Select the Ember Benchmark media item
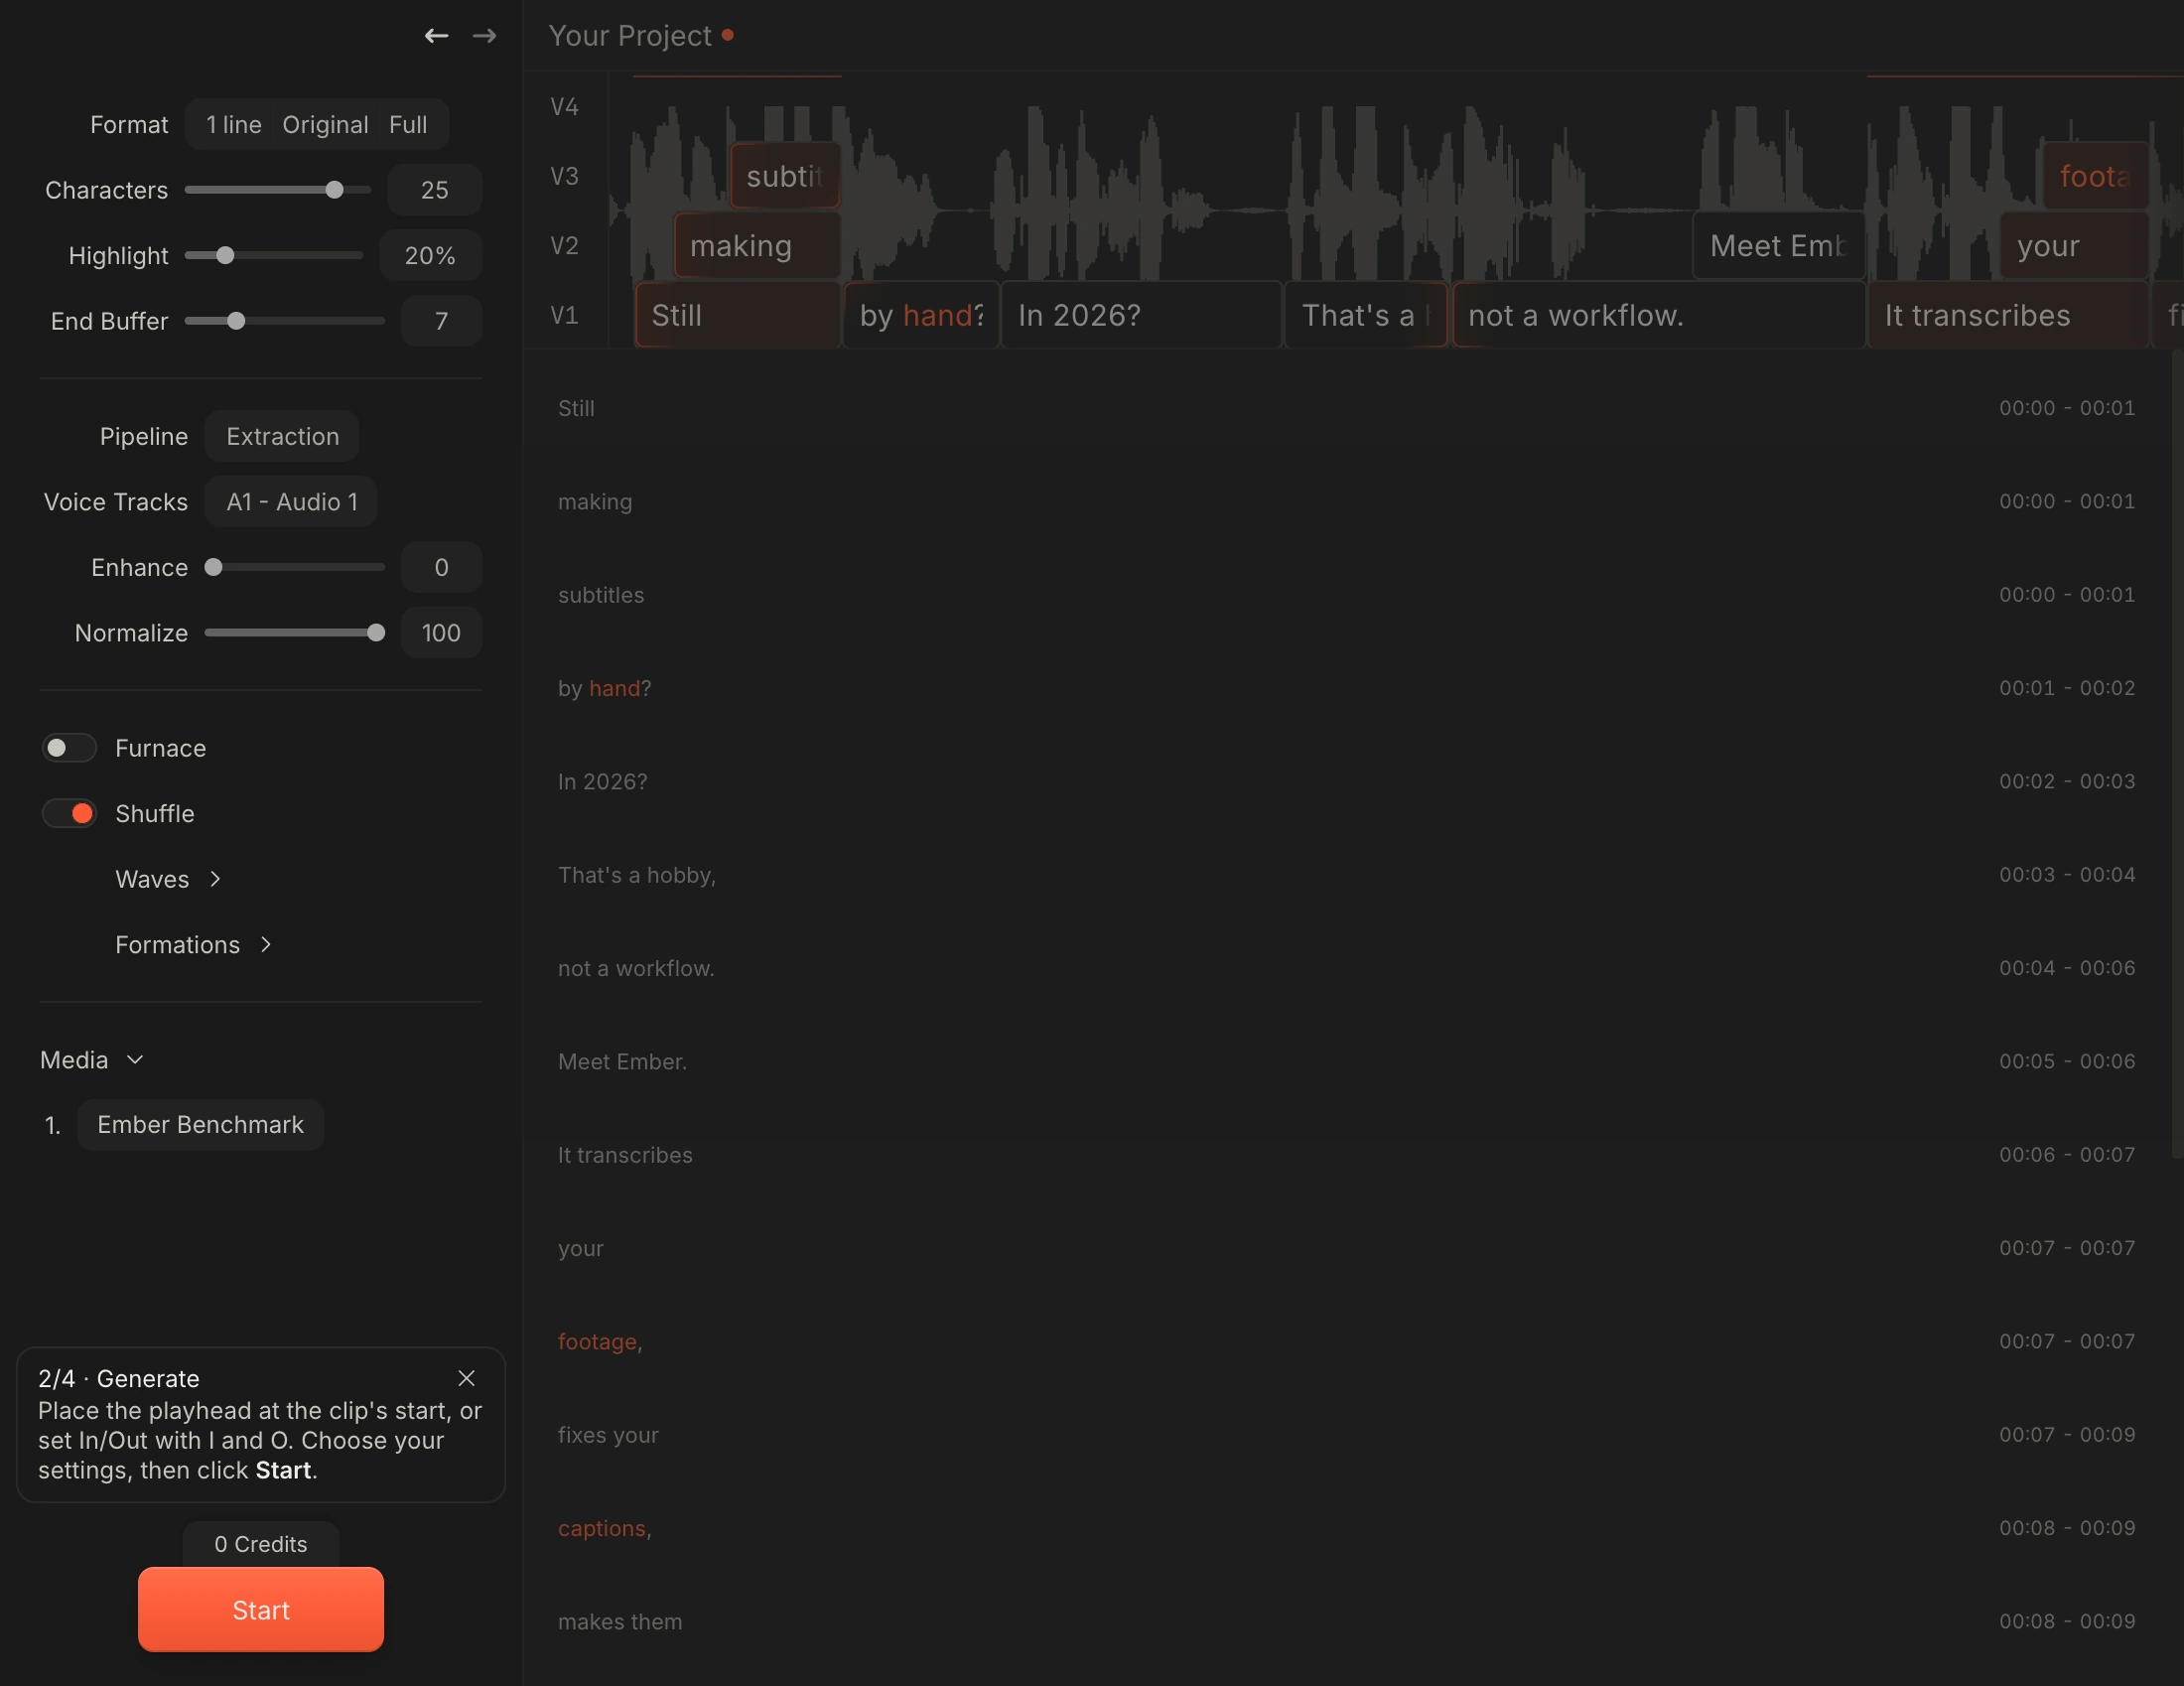Viewport: 2184px width, 1686px height. [200, 1125]
